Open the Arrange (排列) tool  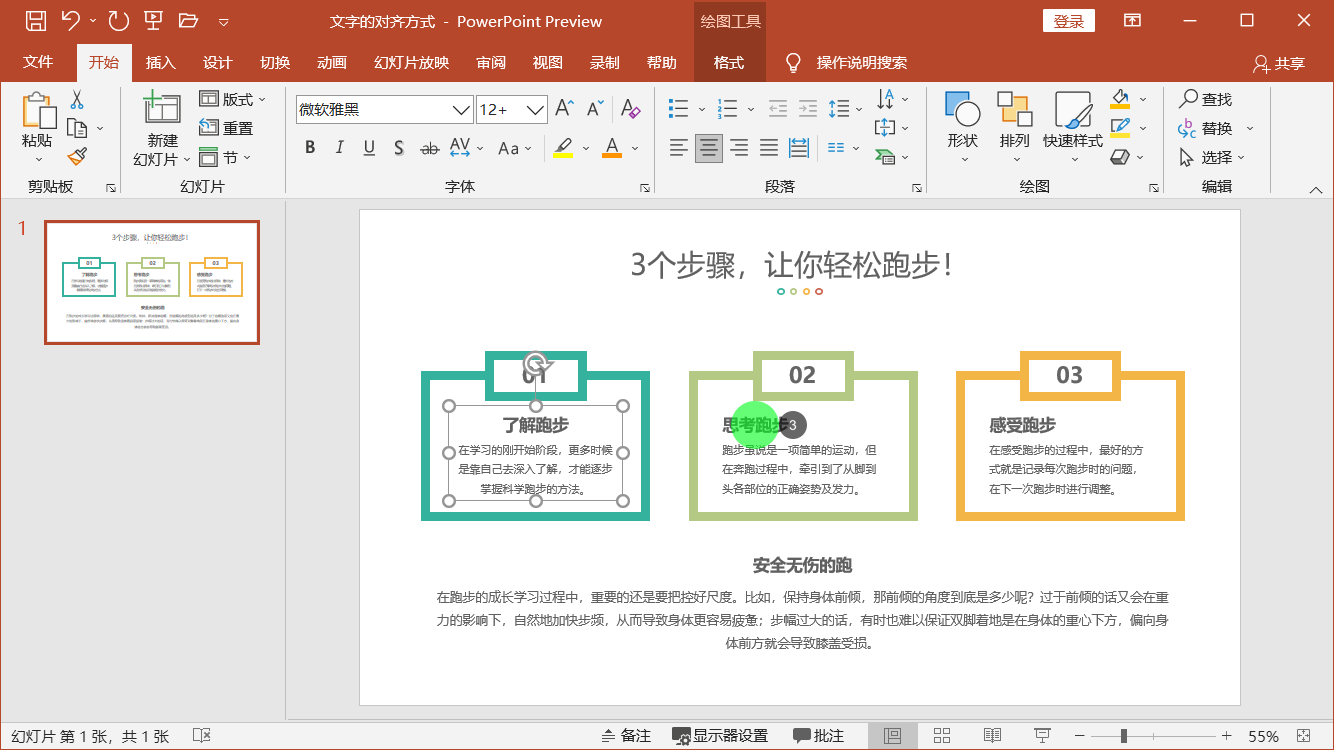1014,109
